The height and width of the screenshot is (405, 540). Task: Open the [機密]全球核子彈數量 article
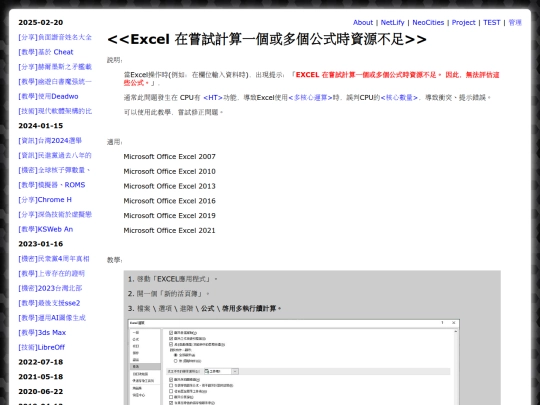point(54,170)
